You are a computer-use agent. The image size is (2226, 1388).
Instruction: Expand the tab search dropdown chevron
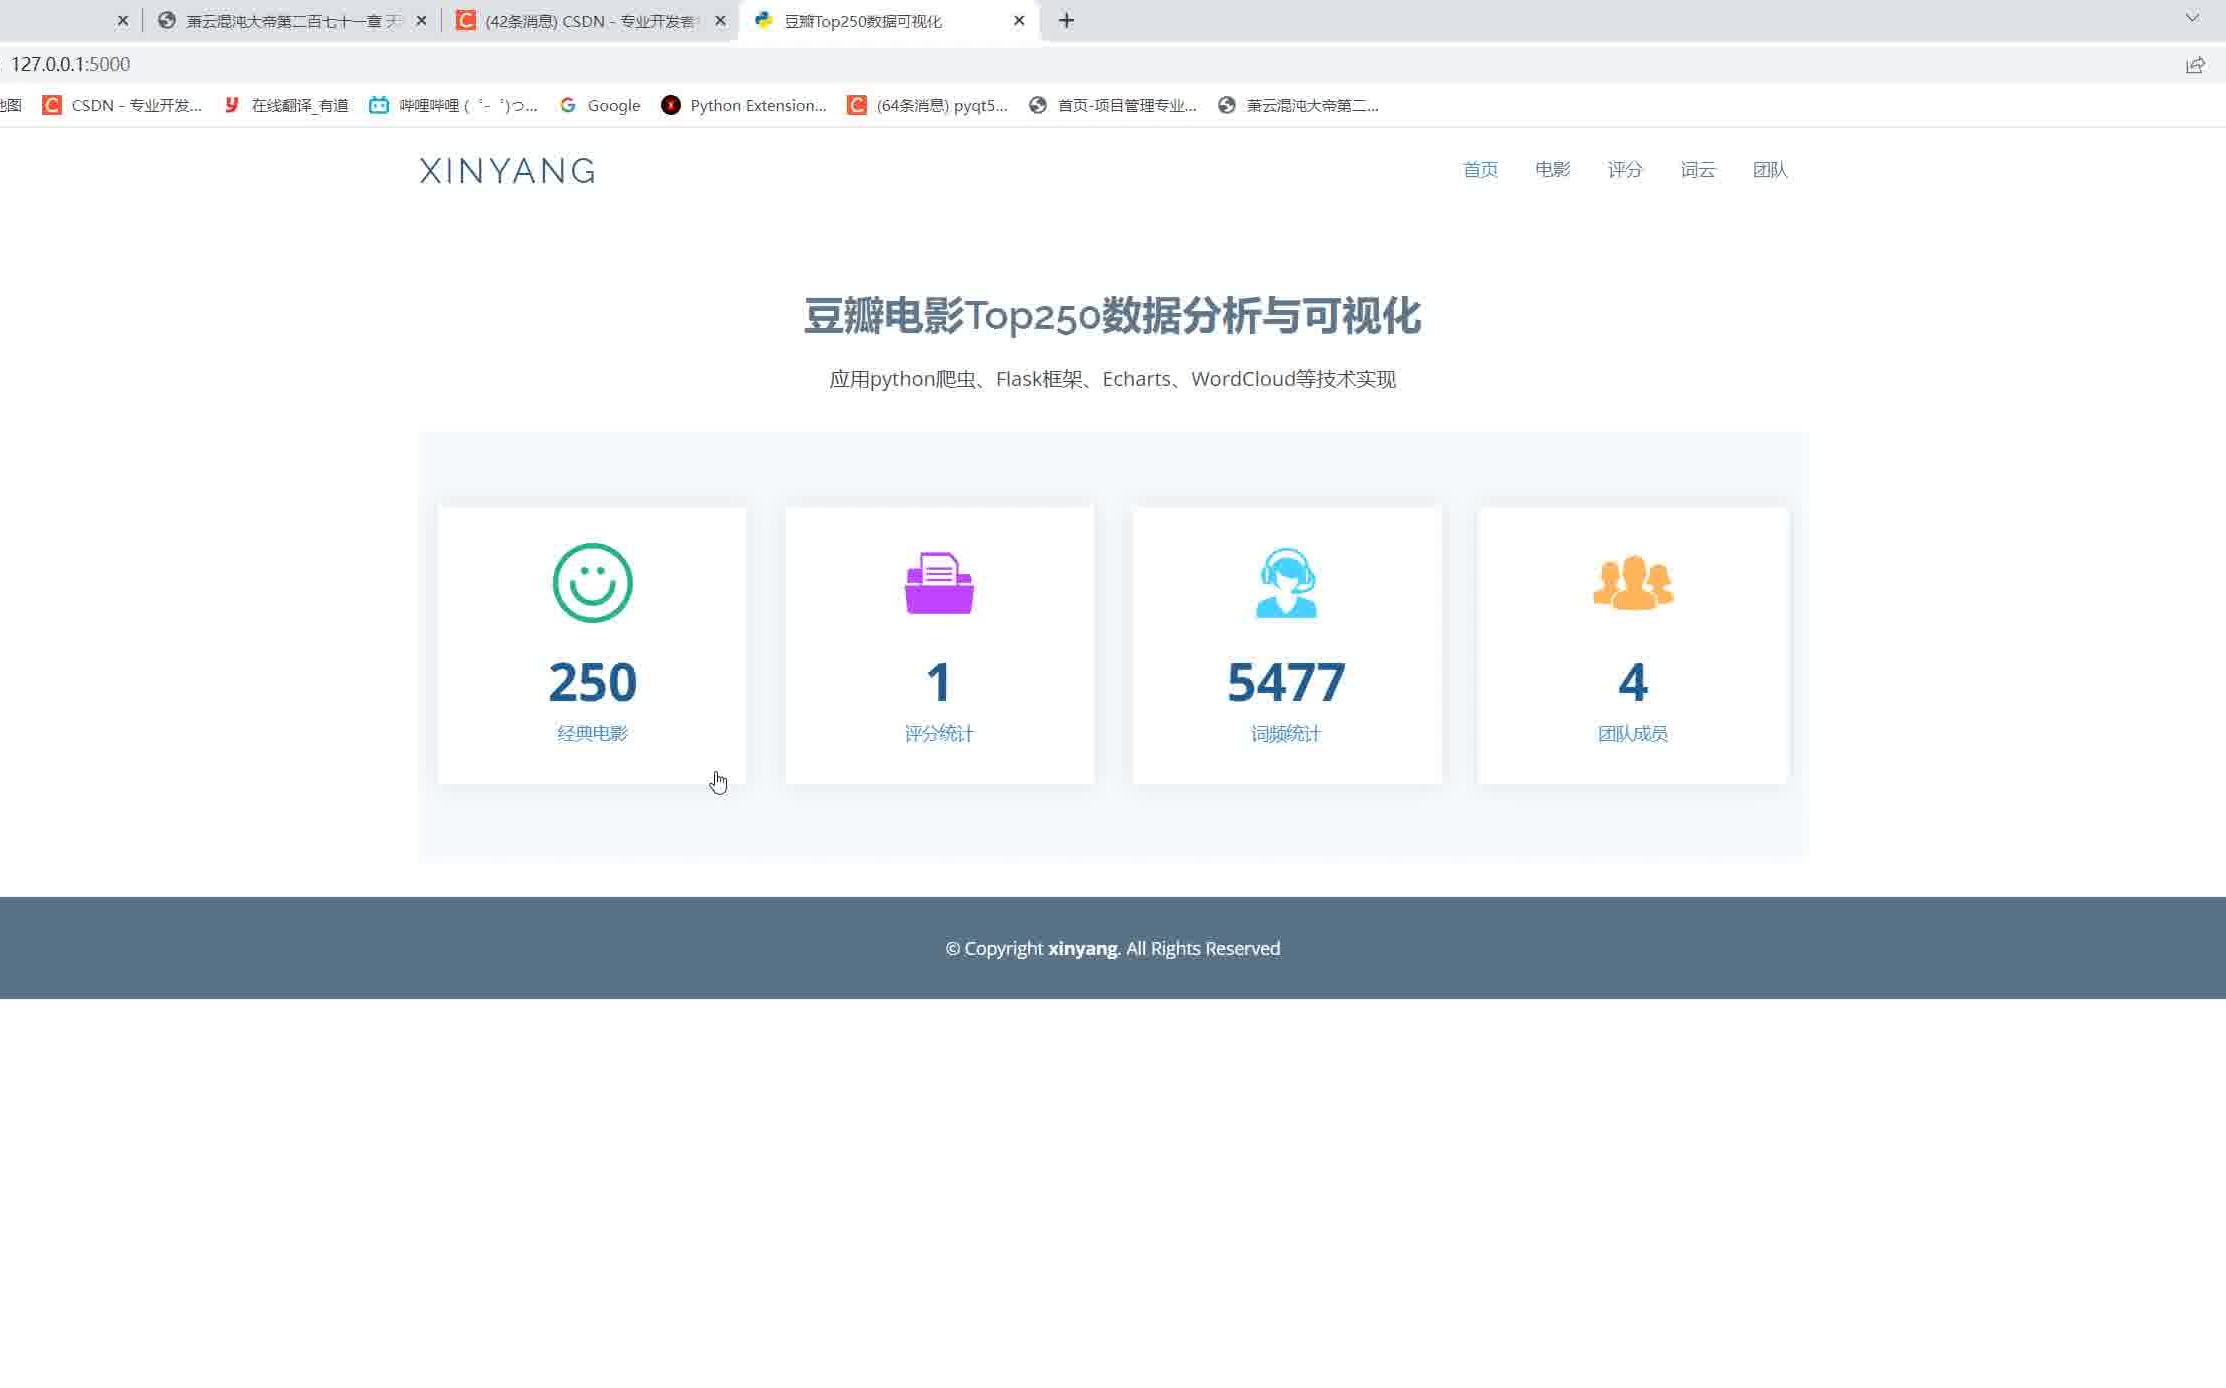(2192, 18)
